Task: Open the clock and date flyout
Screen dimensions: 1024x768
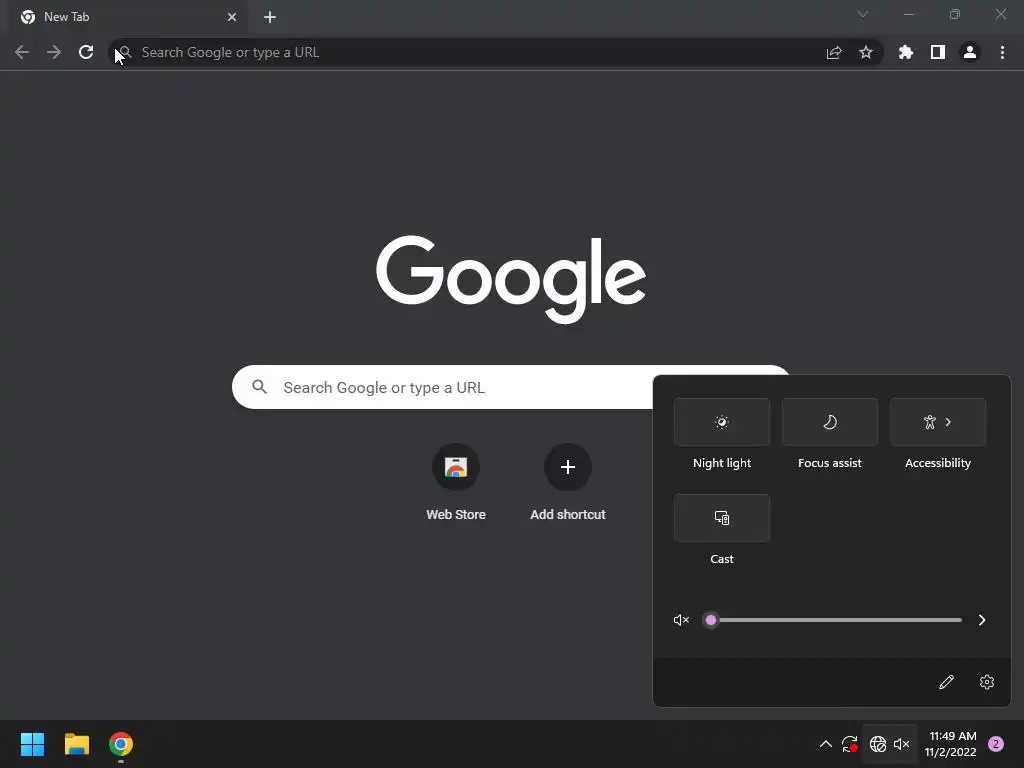Action: tap(951, 744)
